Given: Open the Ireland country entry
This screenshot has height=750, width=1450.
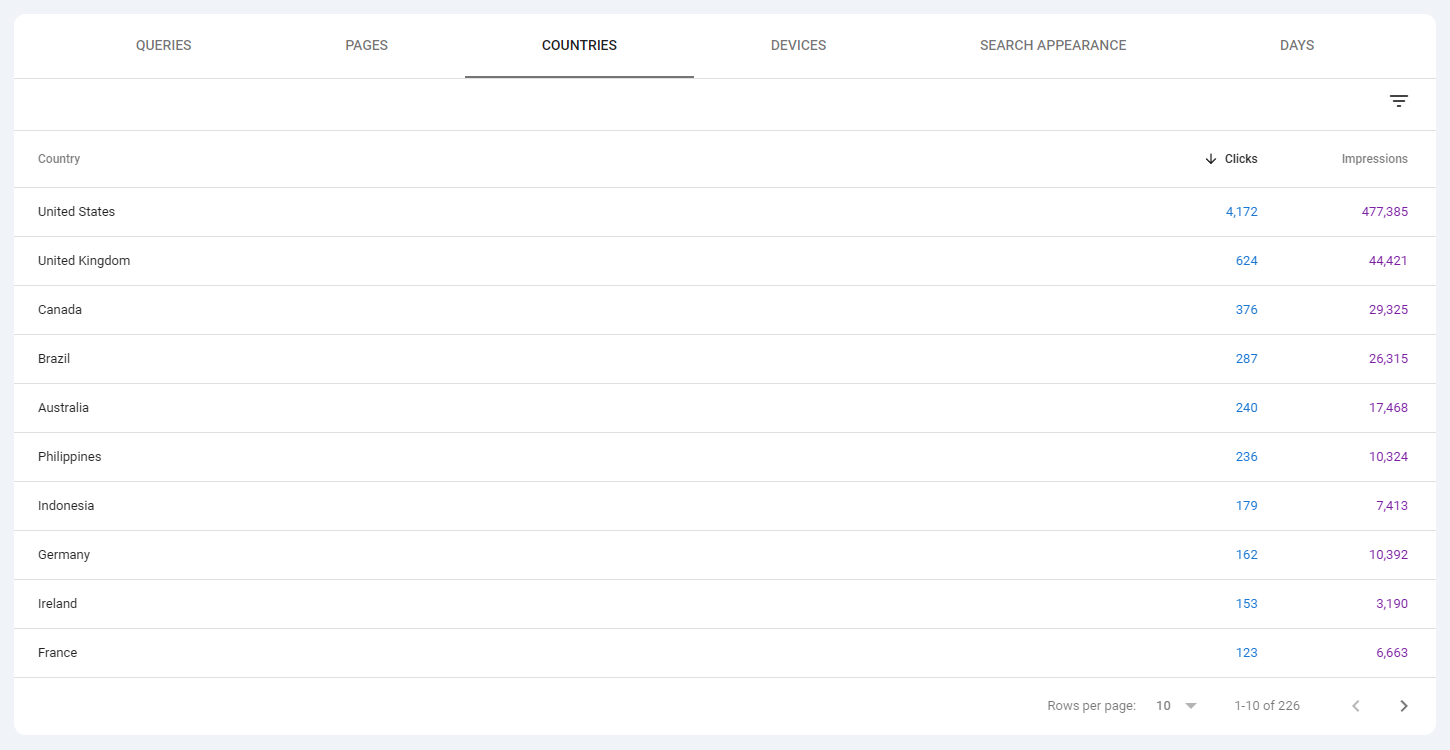Looking at the screenshot, I should (x=58, y=604).
